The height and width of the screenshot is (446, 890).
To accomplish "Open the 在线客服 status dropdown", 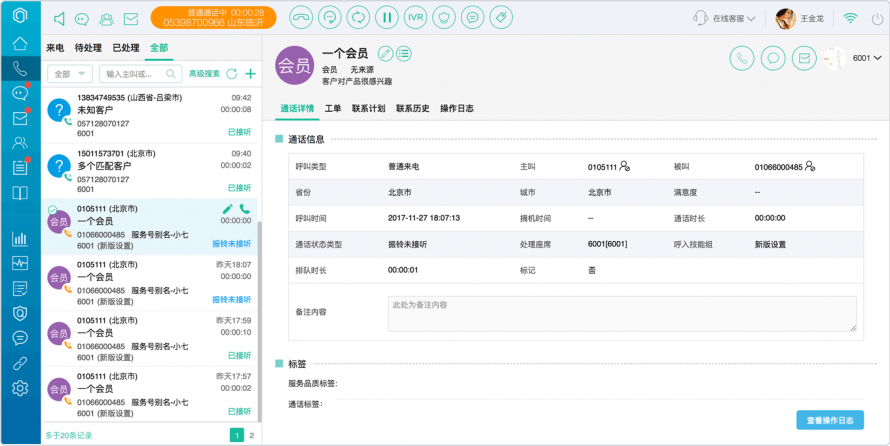I will [724, 18].
